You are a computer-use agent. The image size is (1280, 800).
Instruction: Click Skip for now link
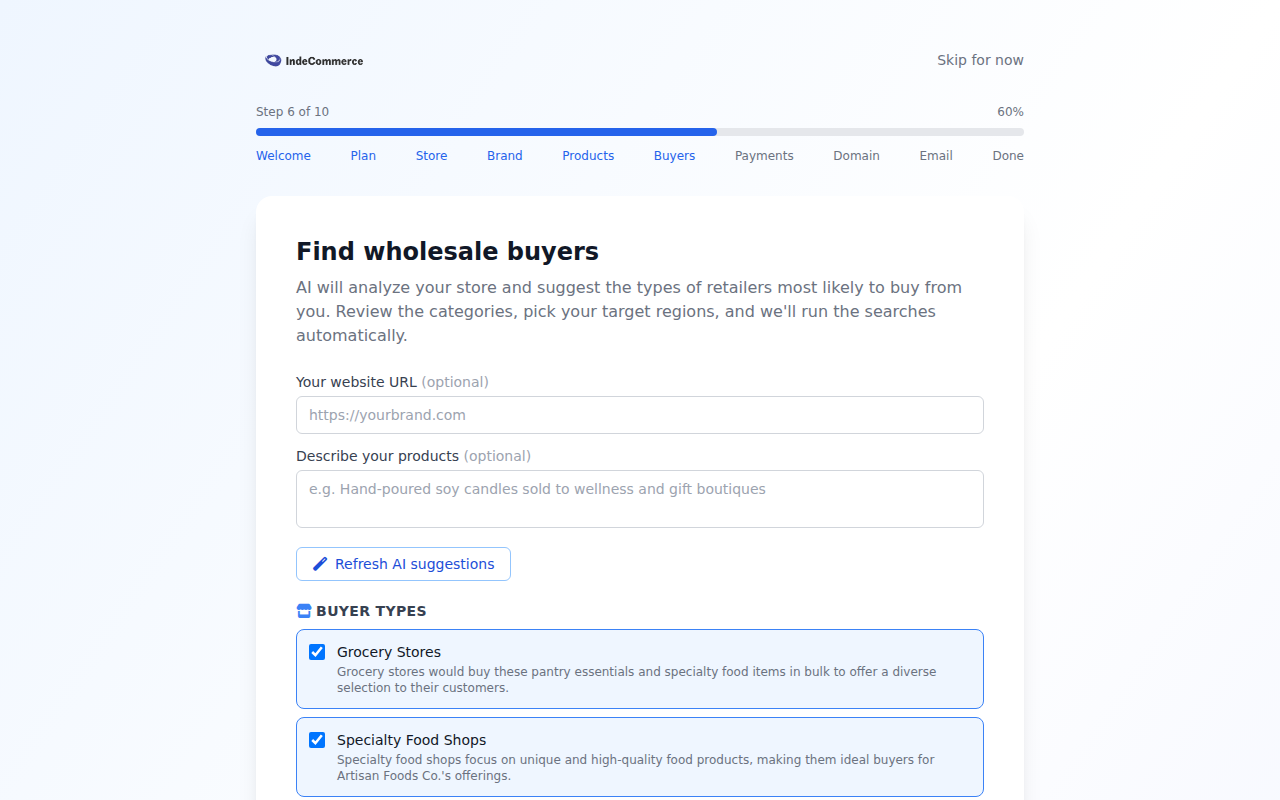click(x=980, y=60)
